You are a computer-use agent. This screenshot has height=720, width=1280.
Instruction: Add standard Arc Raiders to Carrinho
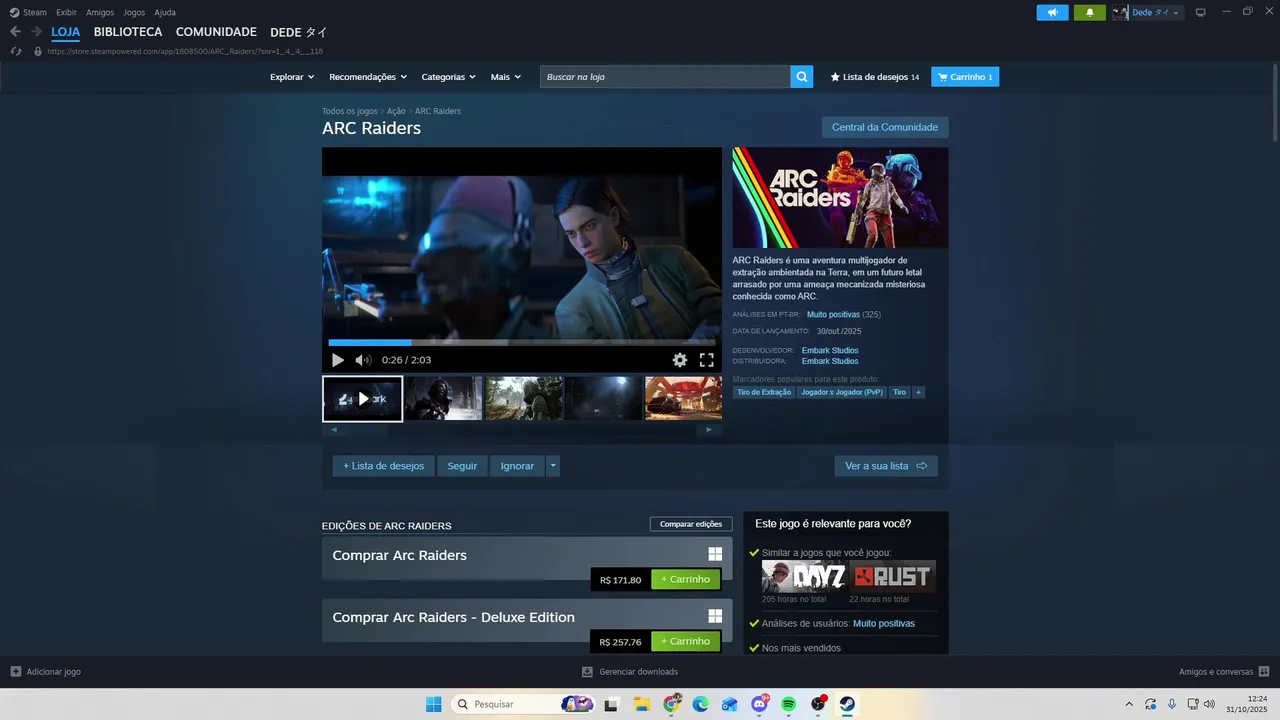tap(685, 579)
